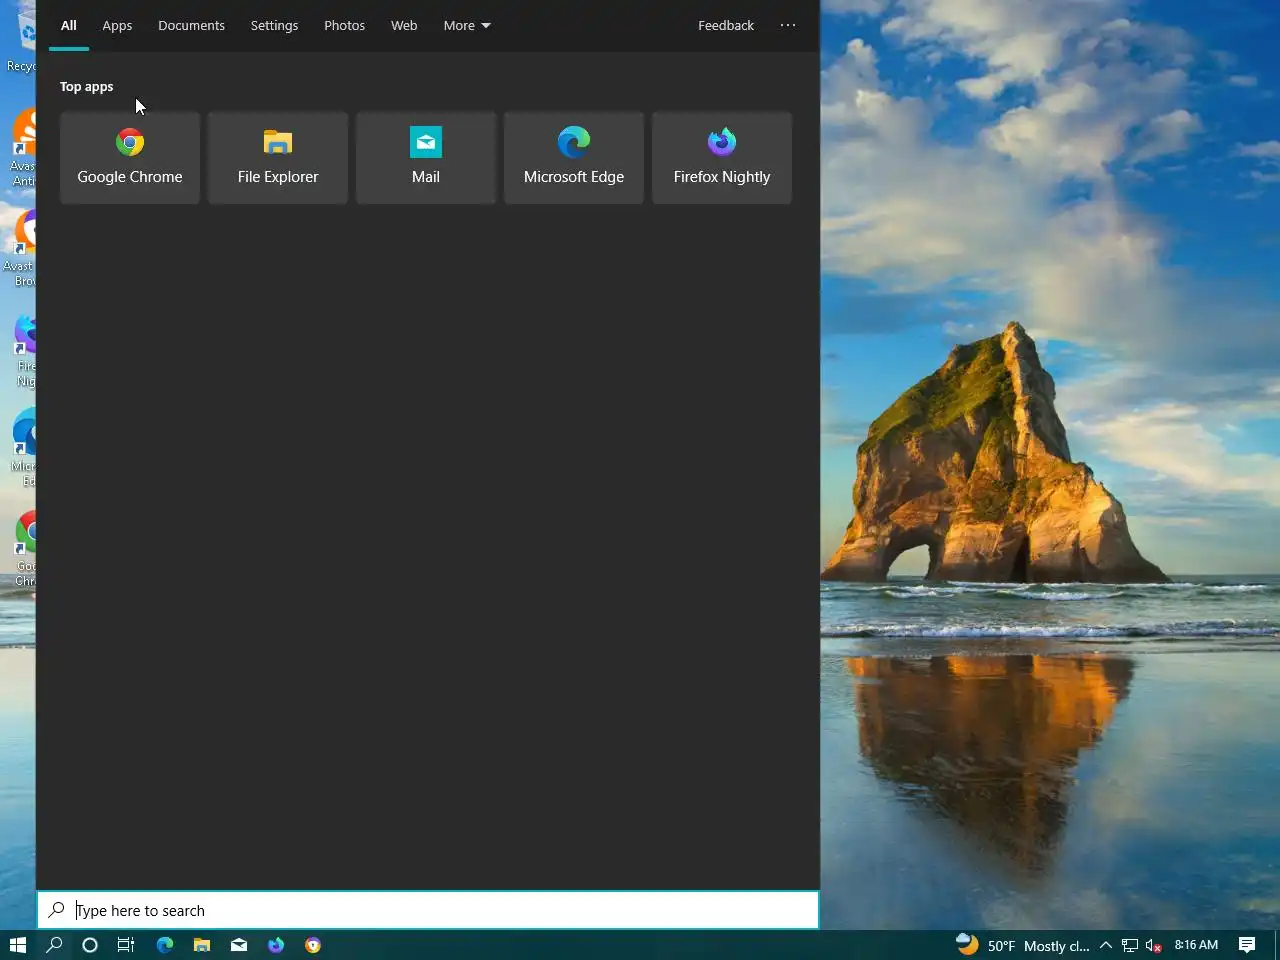
Task: Open the search options ellipsis menu
Action: pos(788,25)
